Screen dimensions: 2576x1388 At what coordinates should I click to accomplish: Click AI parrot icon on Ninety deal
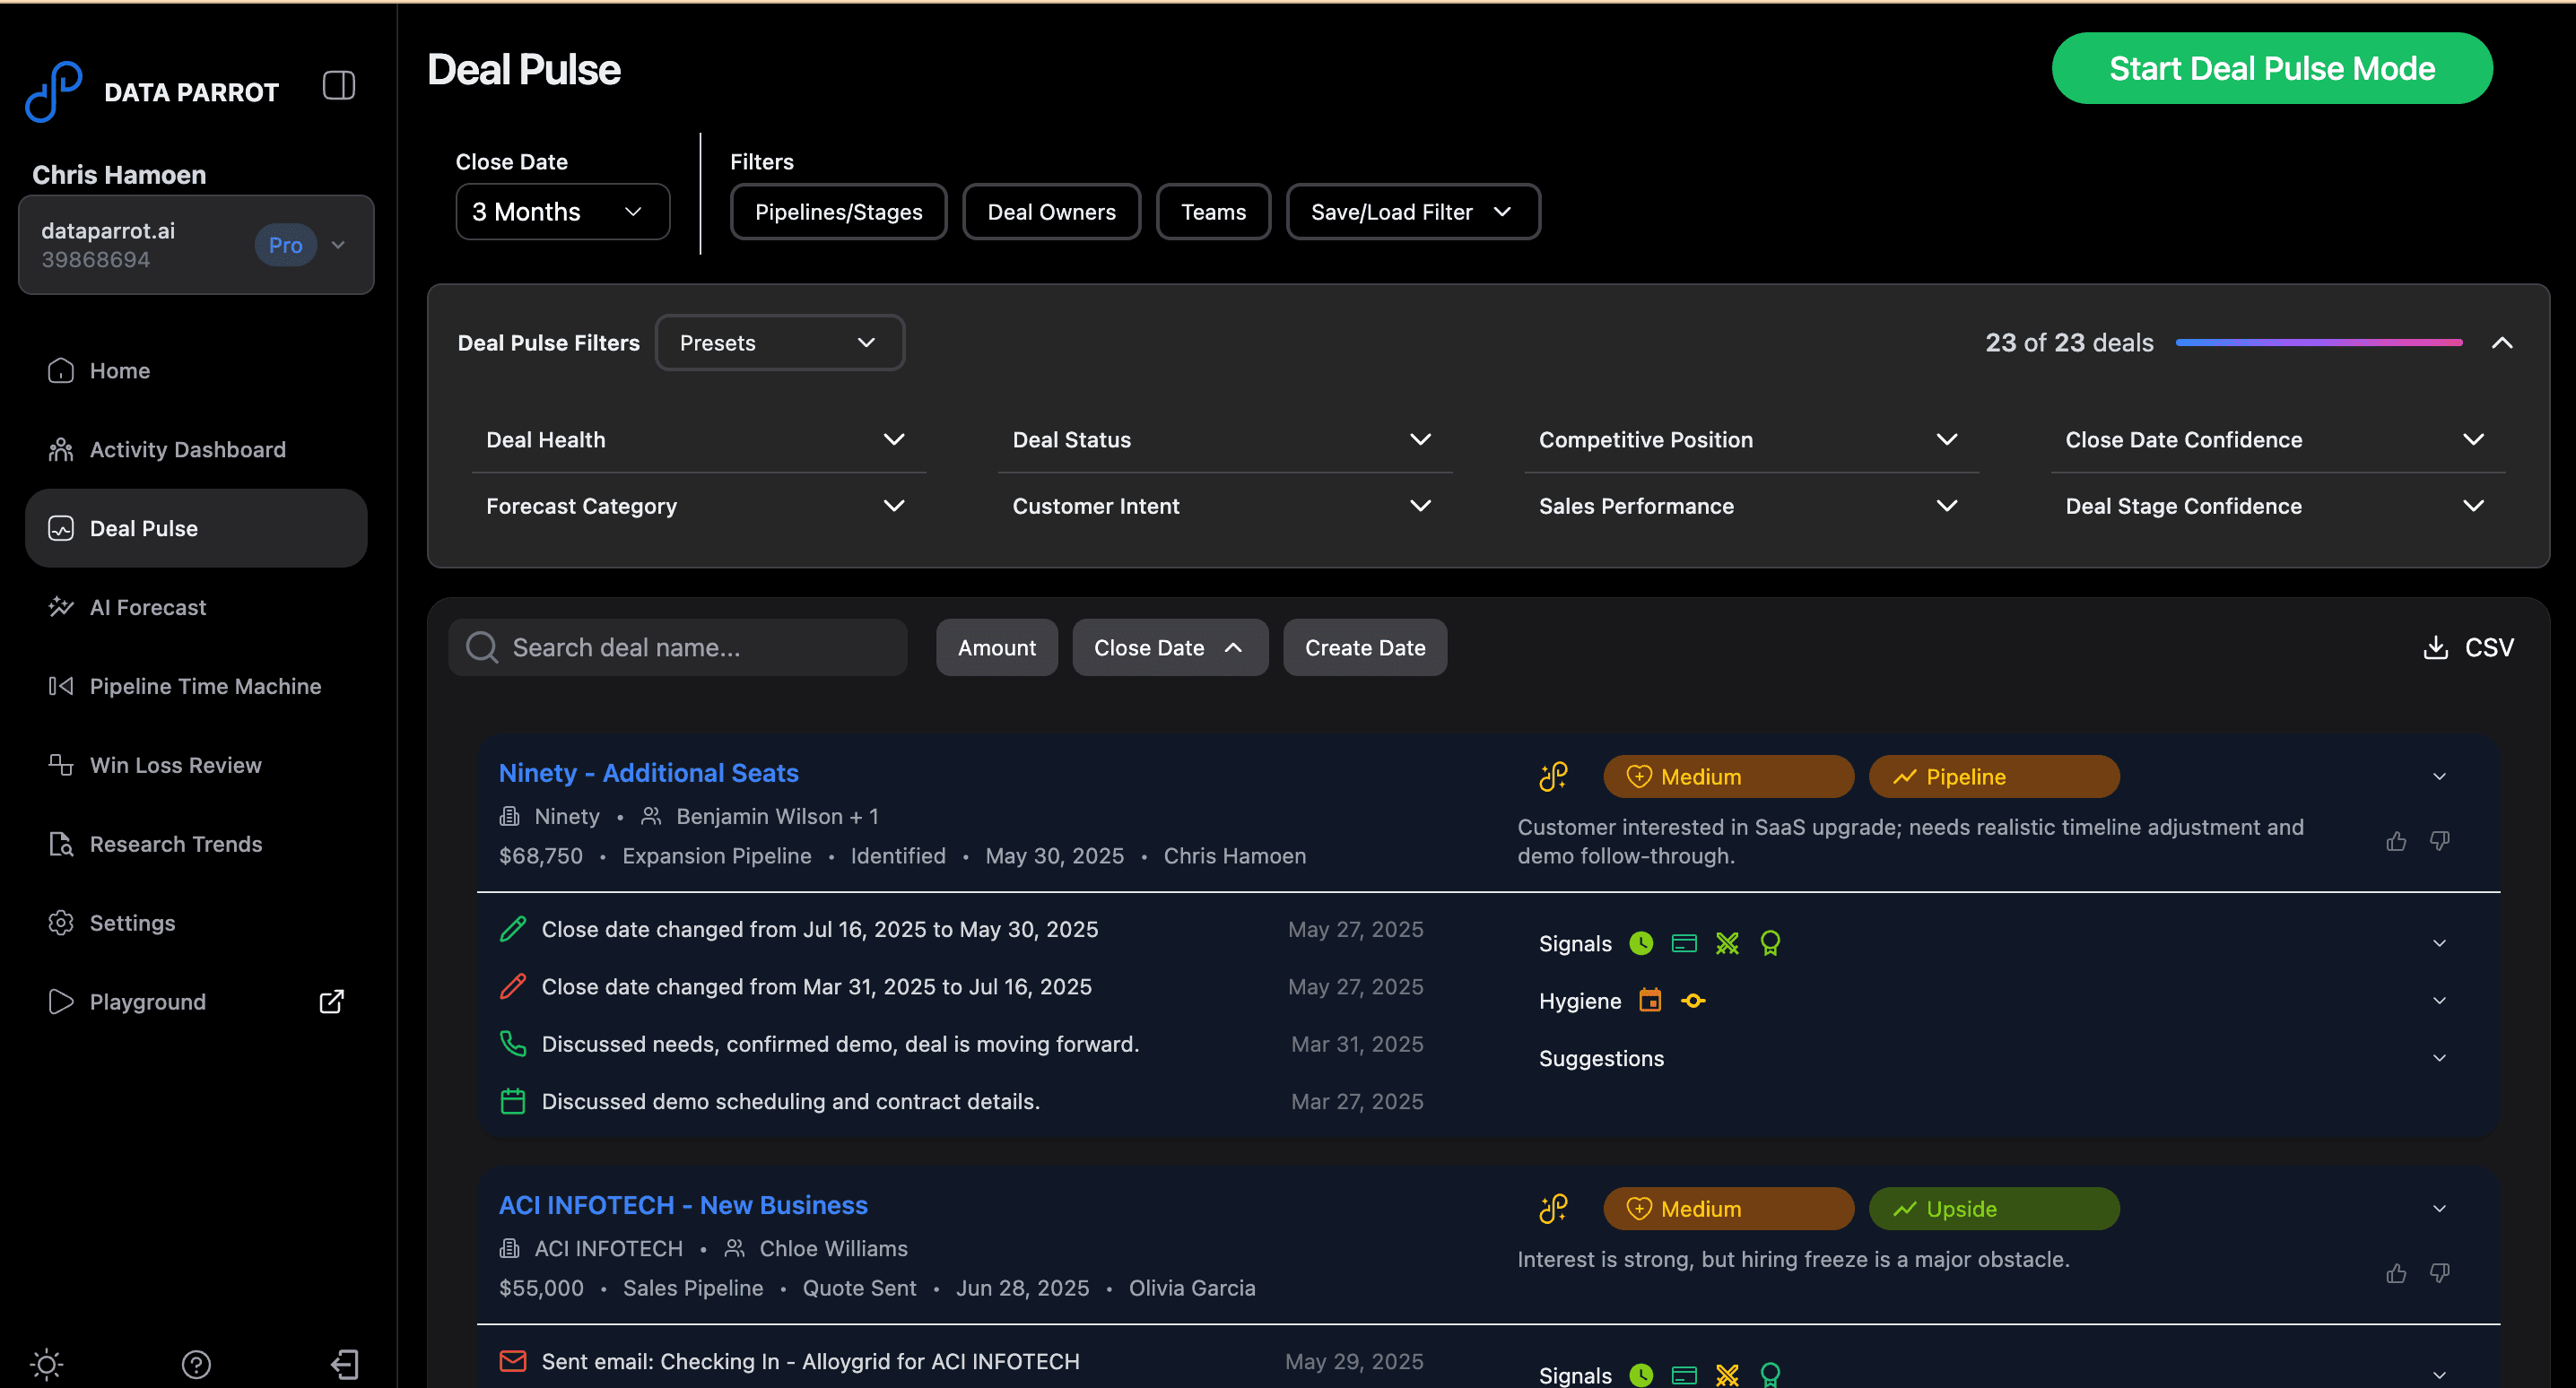coord(1553,776)
